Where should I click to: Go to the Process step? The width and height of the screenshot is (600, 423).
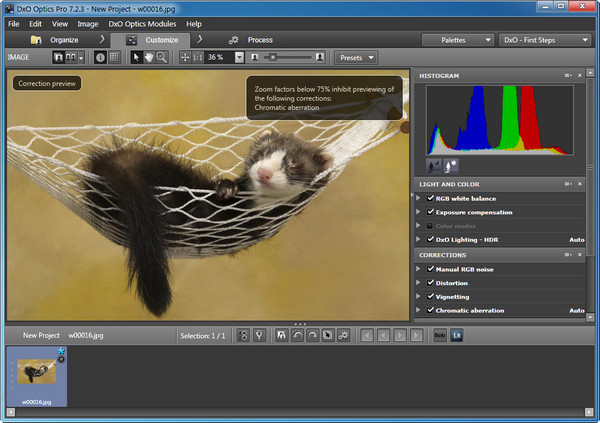click(250, 40)
